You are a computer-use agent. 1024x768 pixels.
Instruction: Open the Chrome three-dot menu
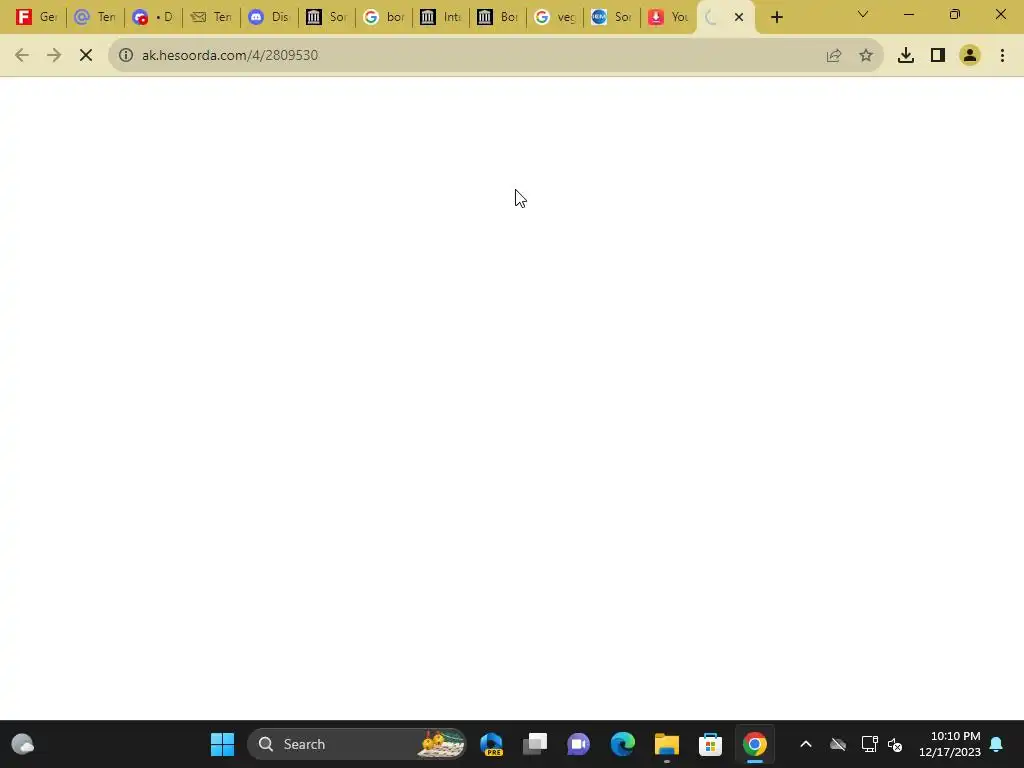[1002, 56]
